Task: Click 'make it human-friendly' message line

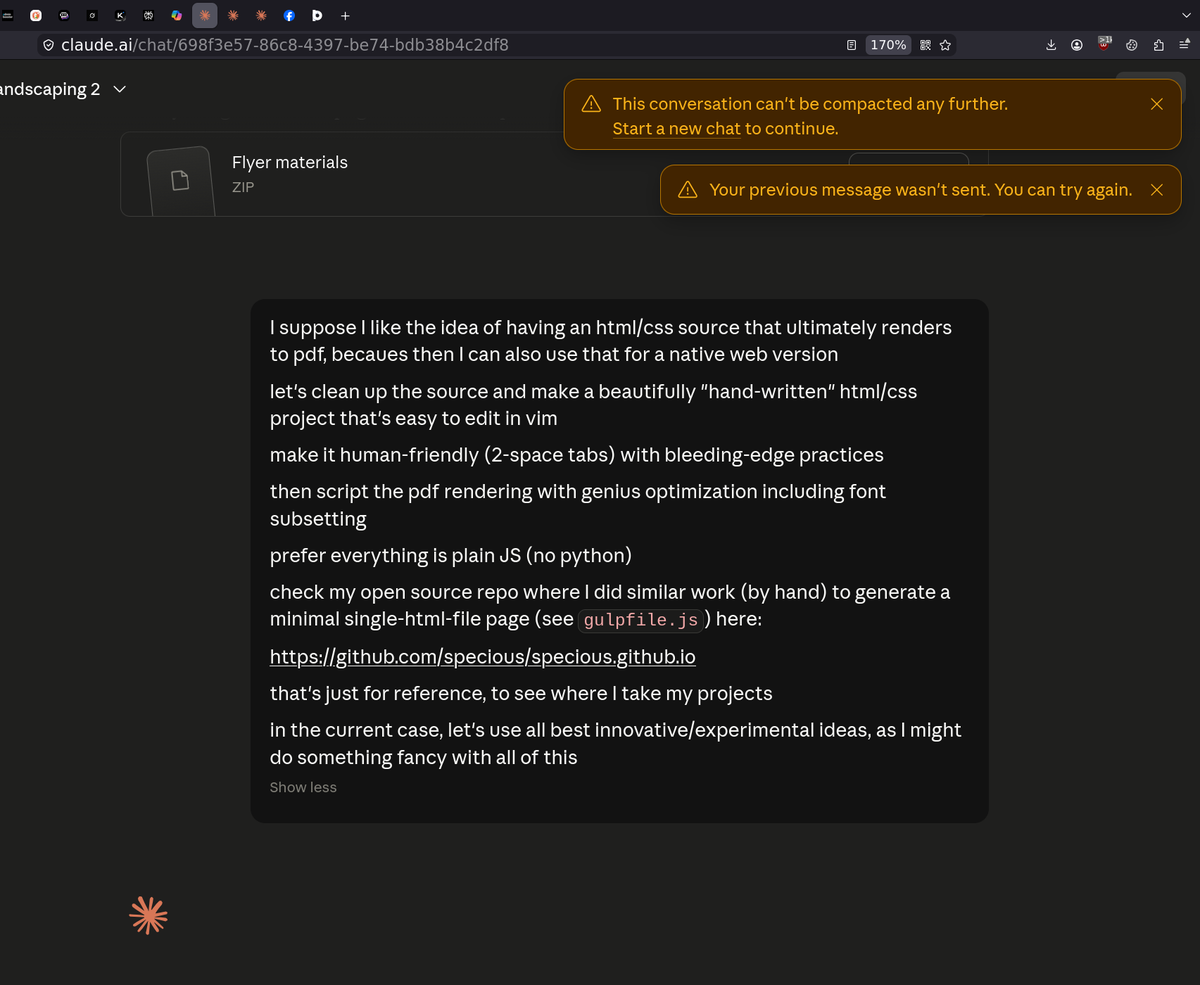Action: [577, 455]
